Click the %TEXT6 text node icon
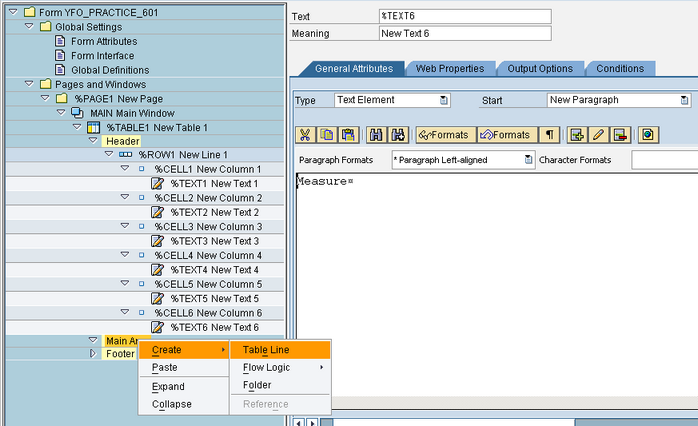 pos(157,327)
